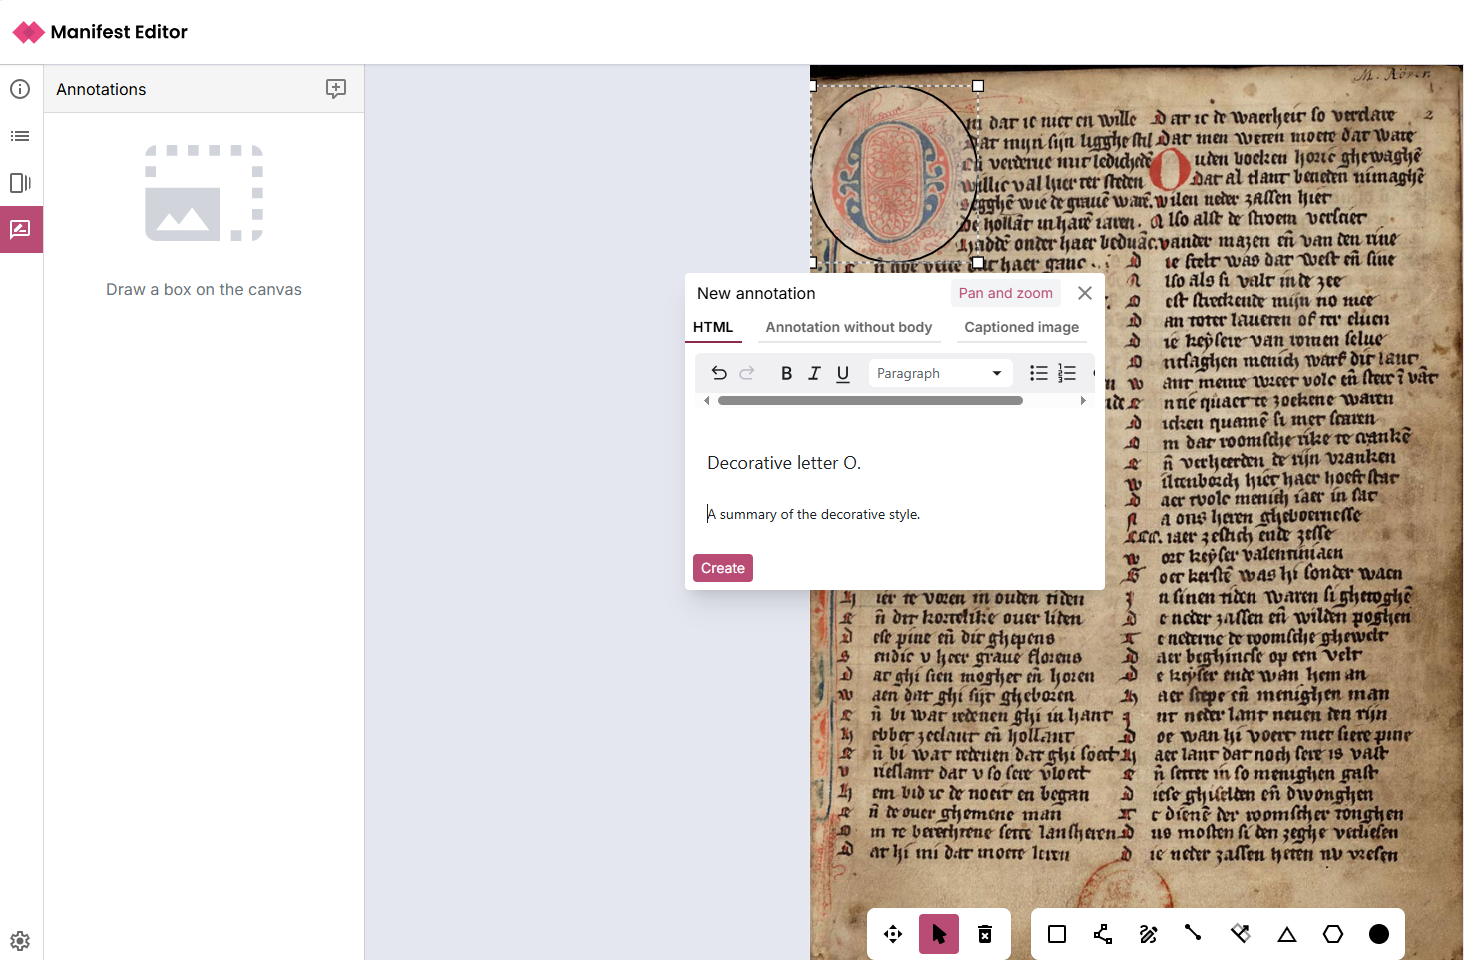
Task: Select the Rectangle annotation tool
Action: (x=1056, y=934)
